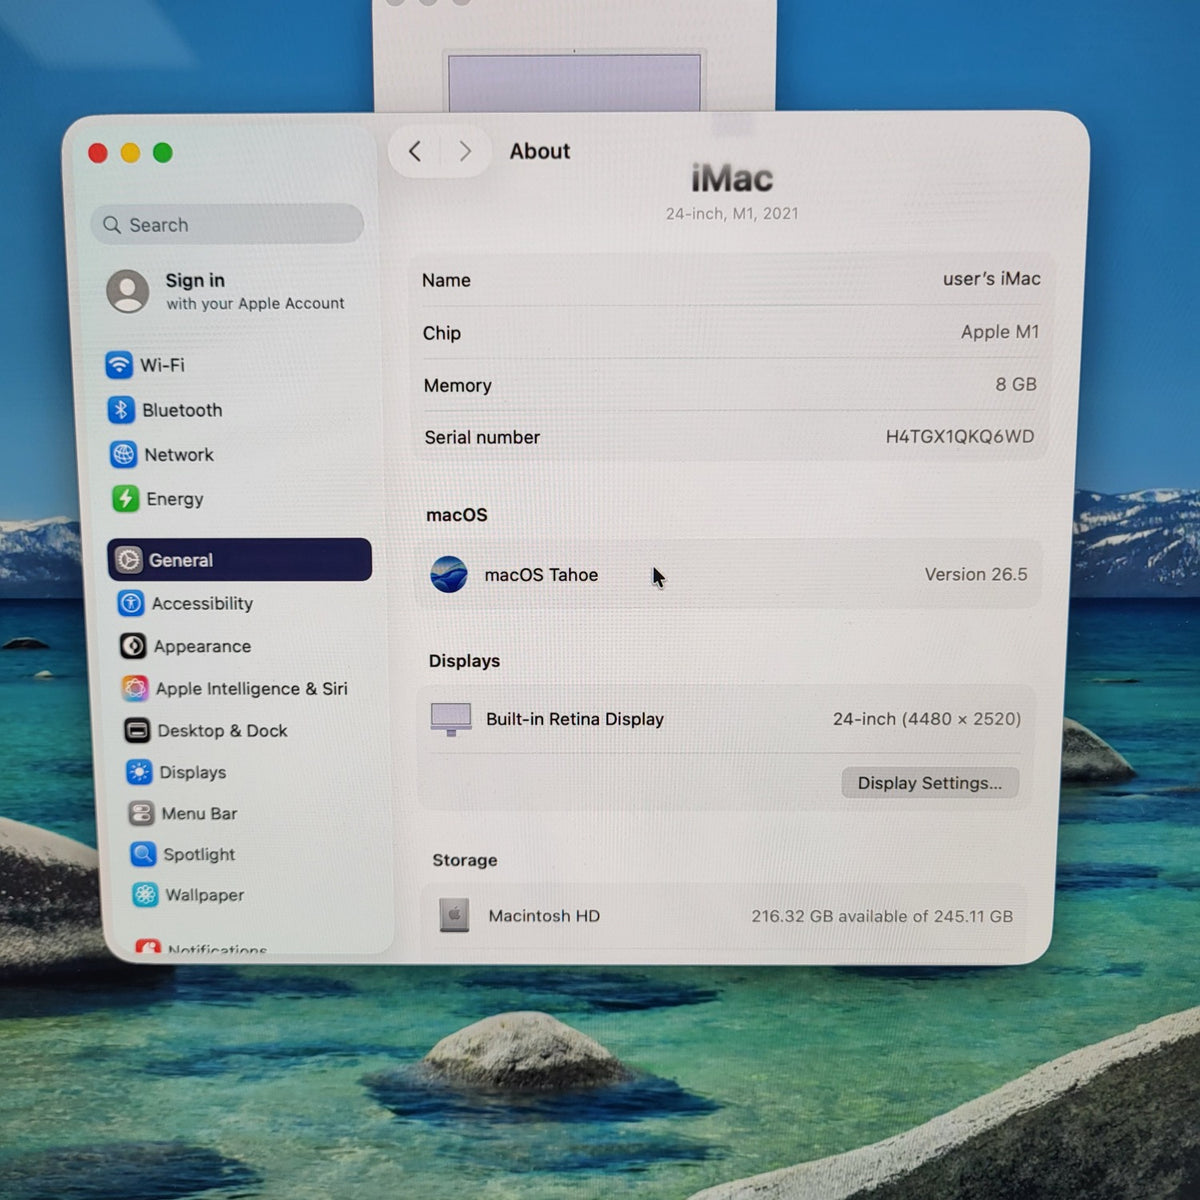Image resolution: width=1200 pixels, height=1200 pixels.
Task: Open Network globe icon settings
Action: point(123,455)
